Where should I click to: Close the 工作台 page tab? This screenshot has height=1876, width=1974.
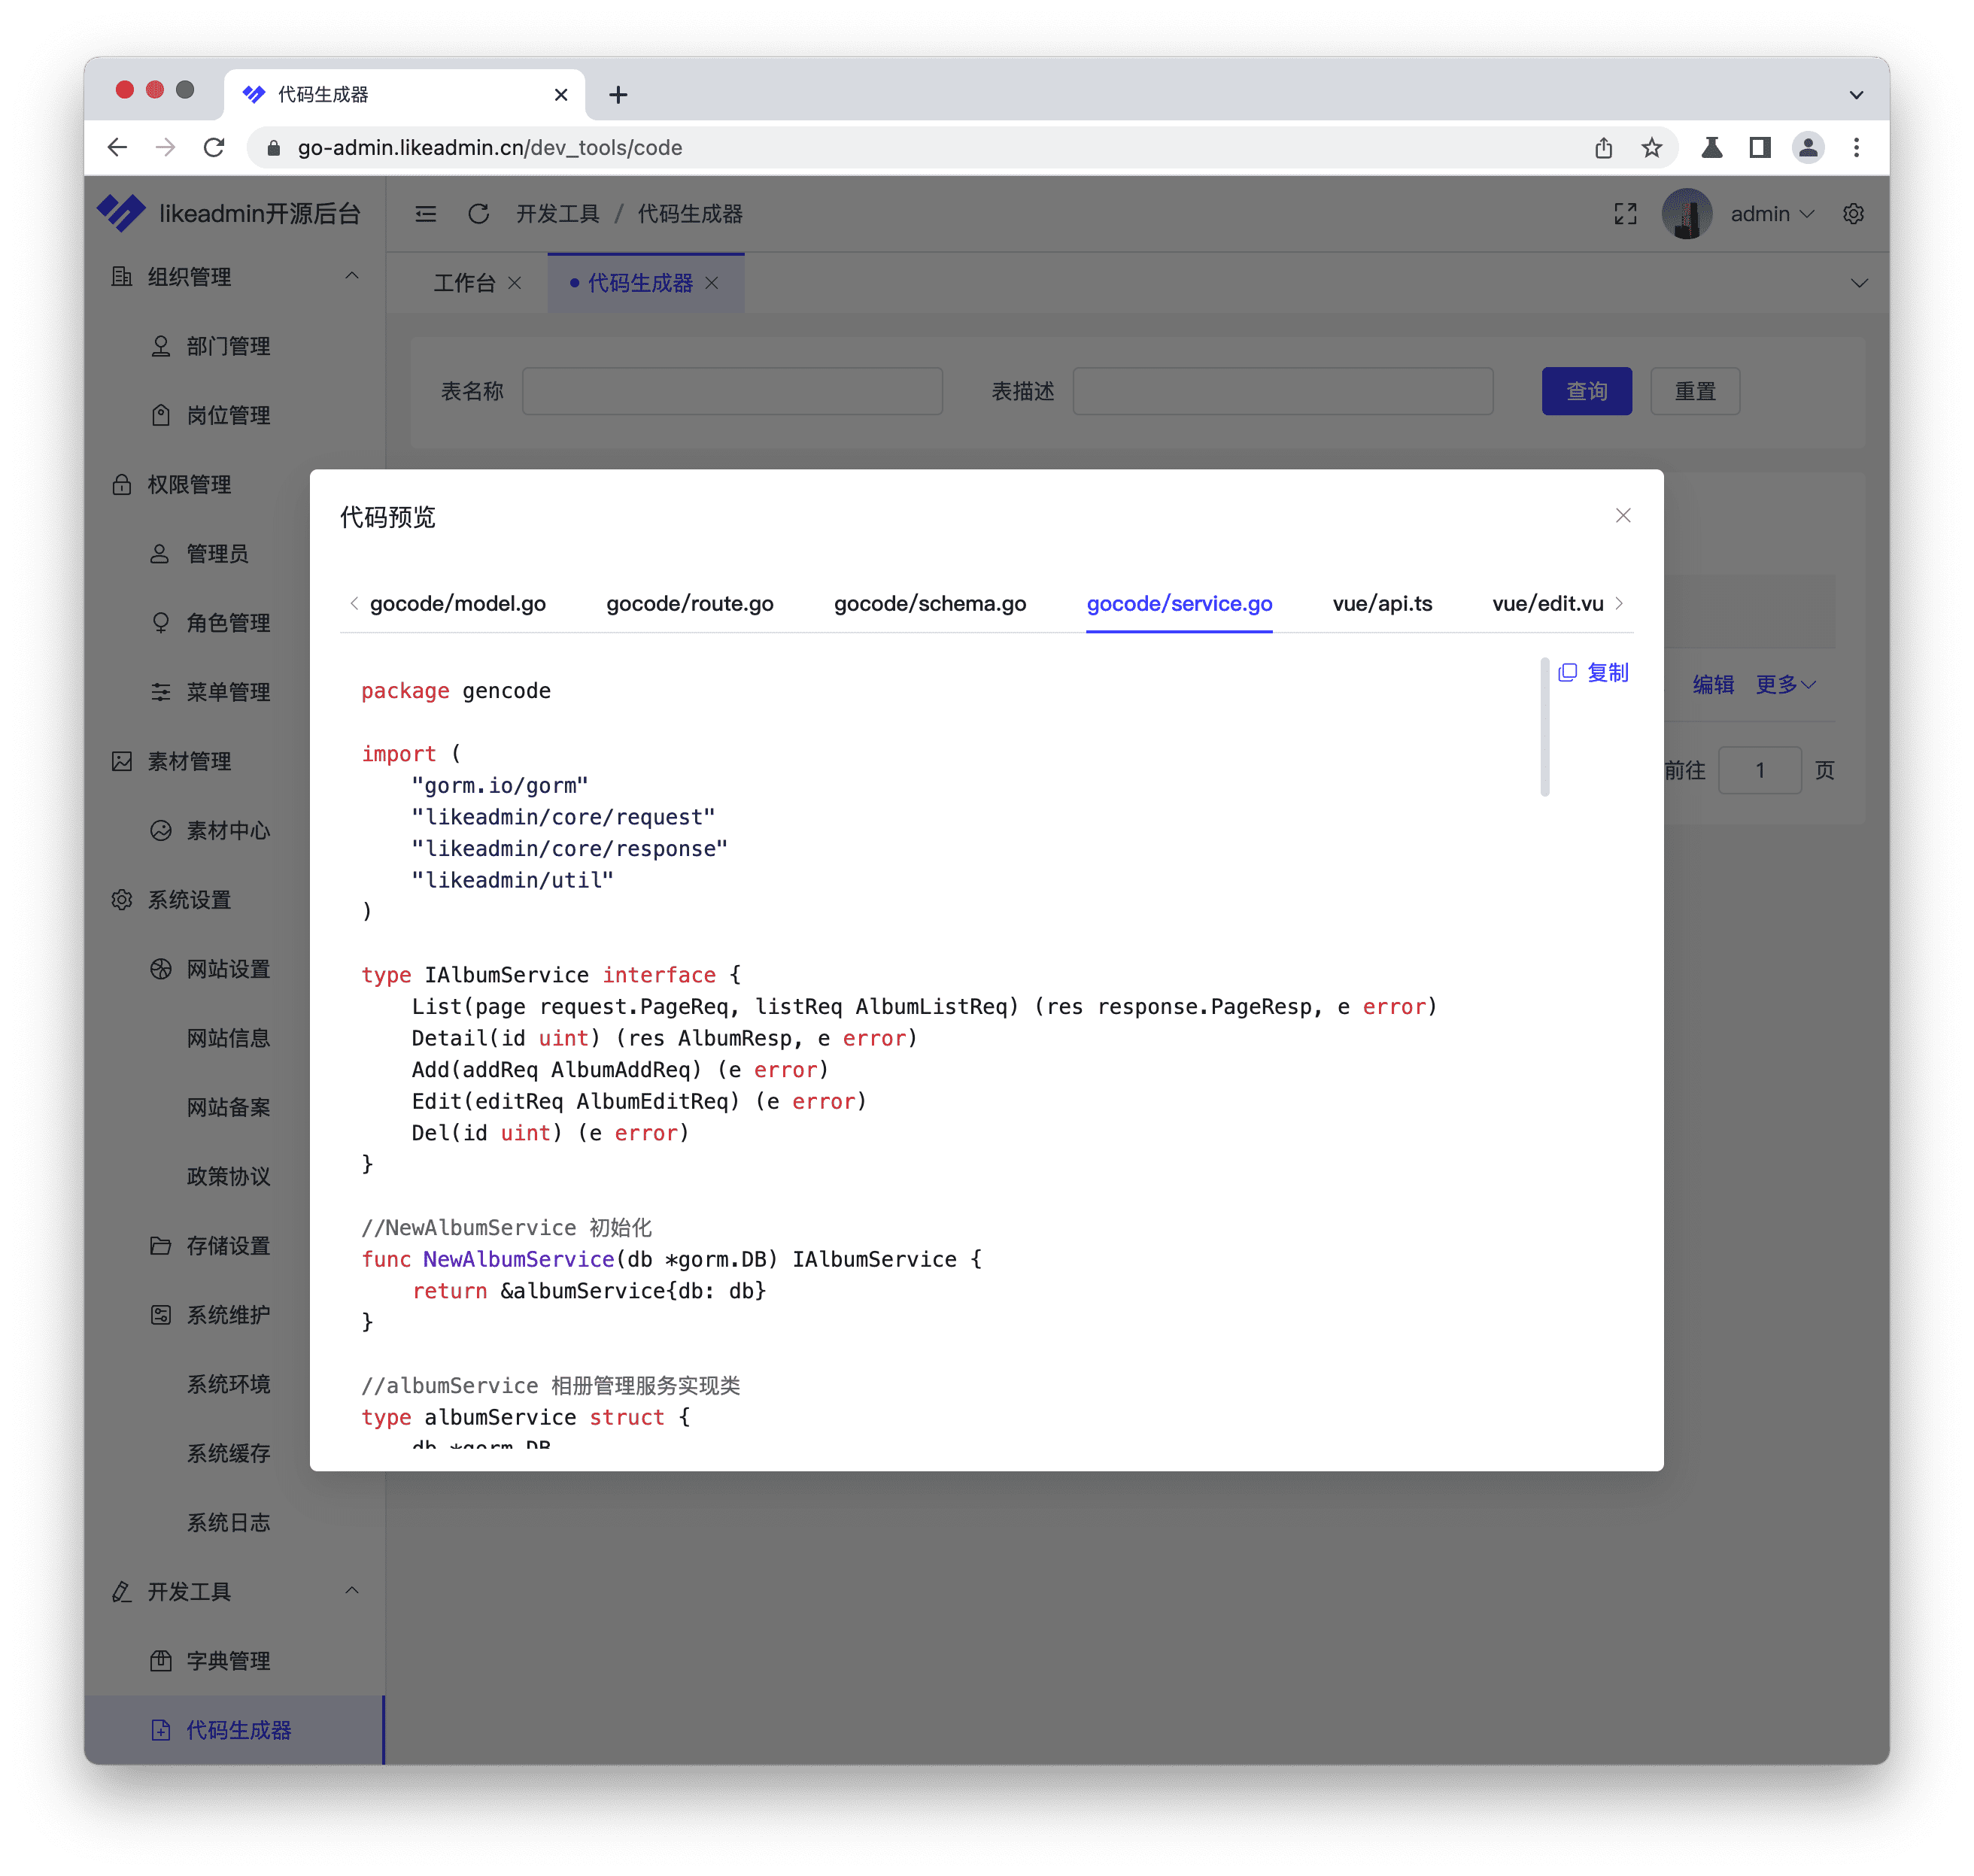pyautogui.click(x=514, y=283)
